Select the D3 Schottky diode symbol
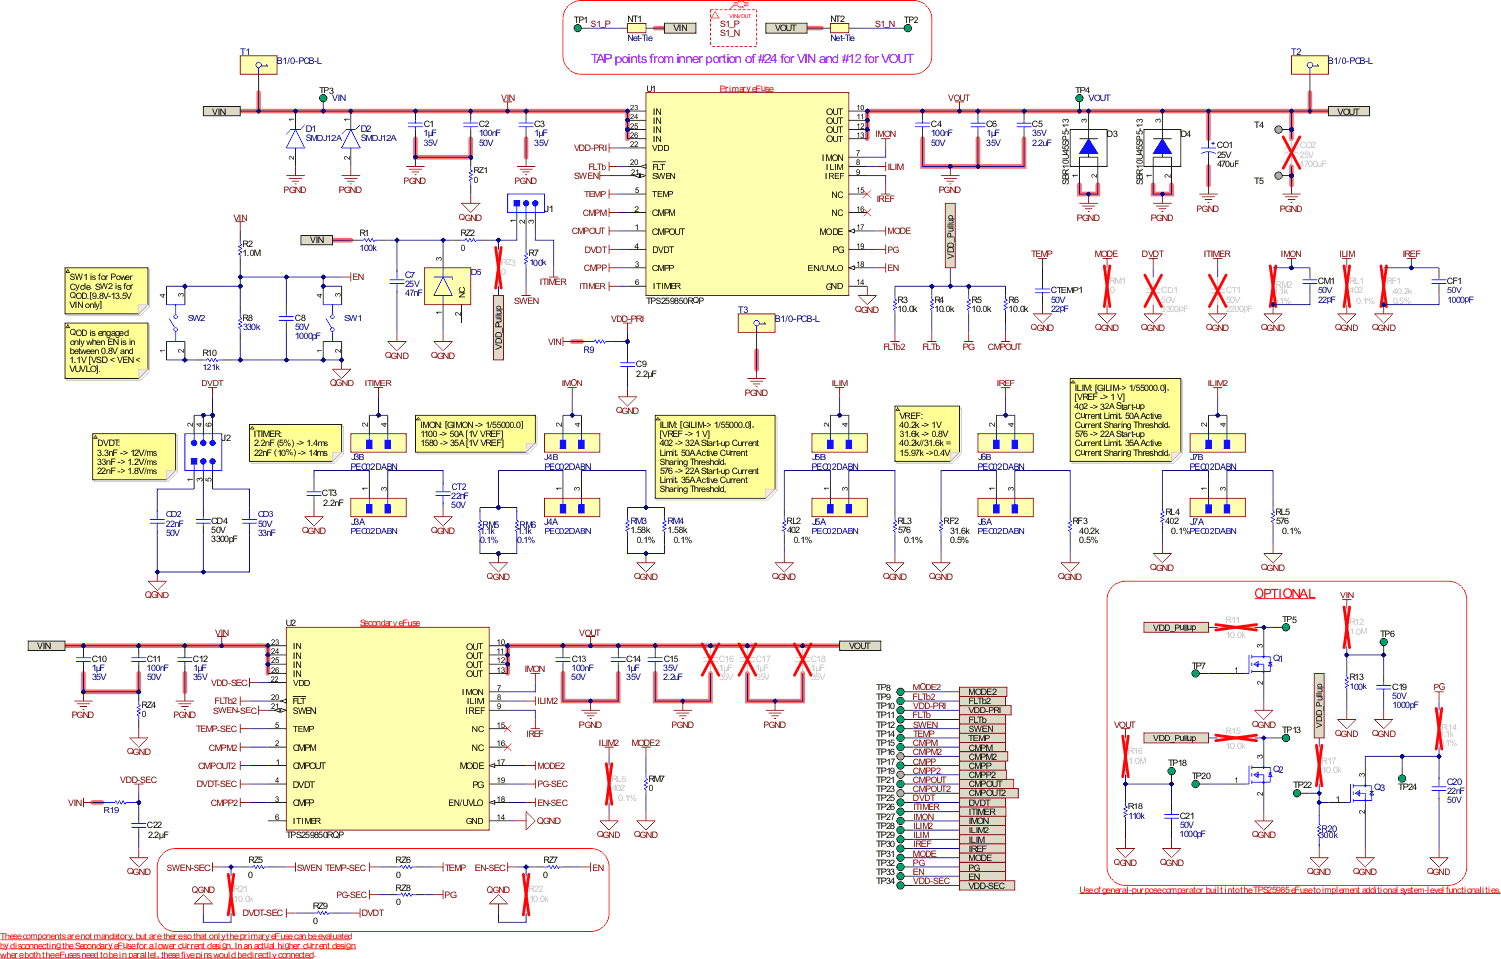Screen dimensions: 1501x959 pos(1088,148)
